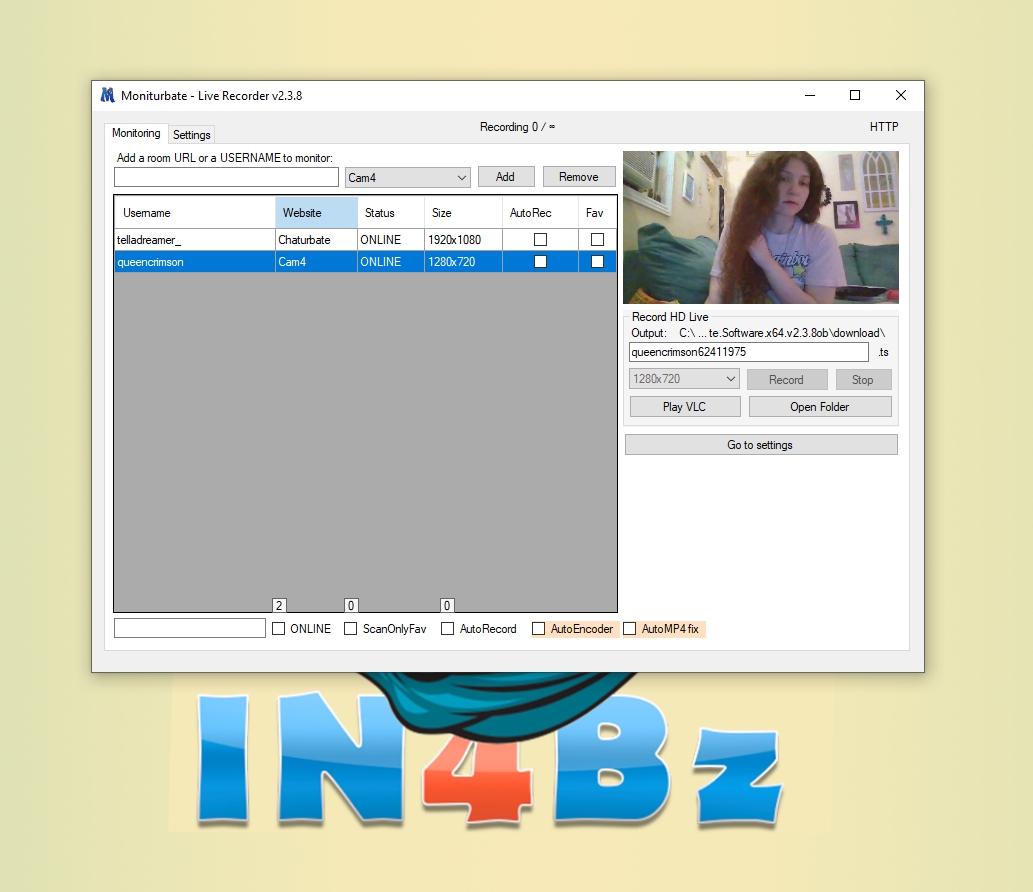Click ONLINE status cell for queencrimson

pyautogui.click(x=391, y=262)
